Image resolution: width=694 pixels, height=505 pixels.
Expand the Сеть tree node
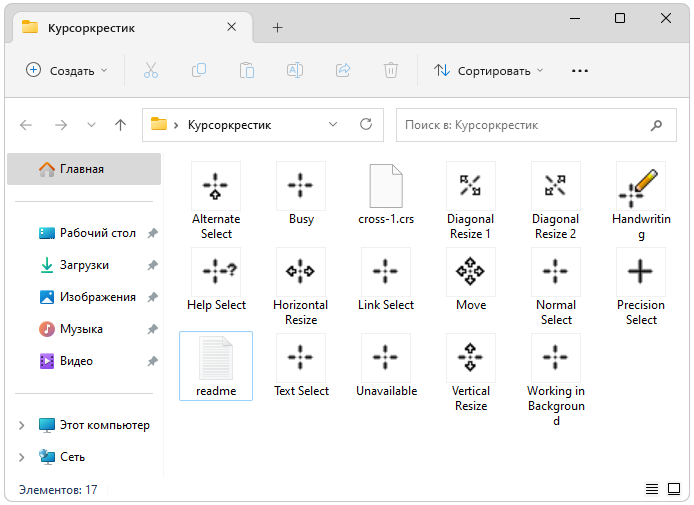click(x=21, y=457)
